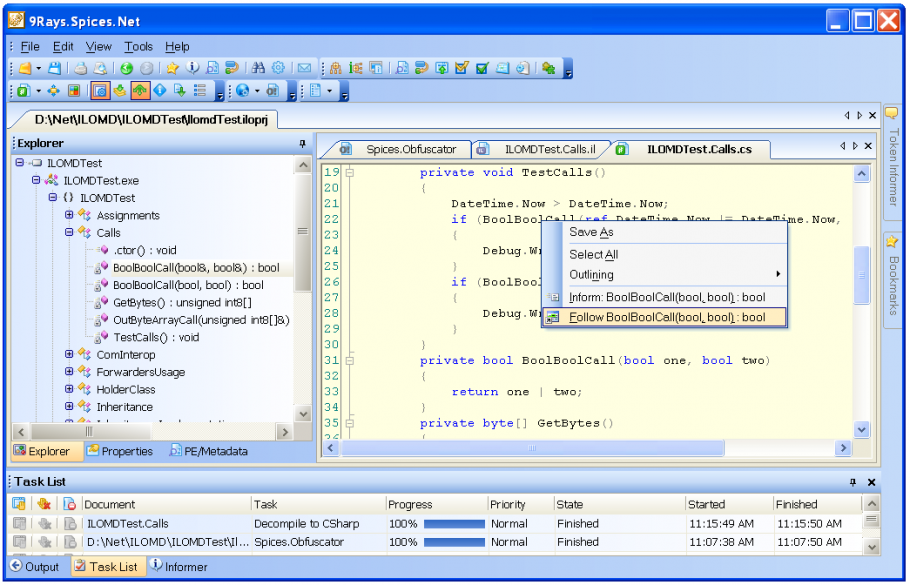The width and height of the screenshot is (910, 585).
Task: Click the yellow star favorites icon
Action: pyautogui.click(x=172, y=68)
